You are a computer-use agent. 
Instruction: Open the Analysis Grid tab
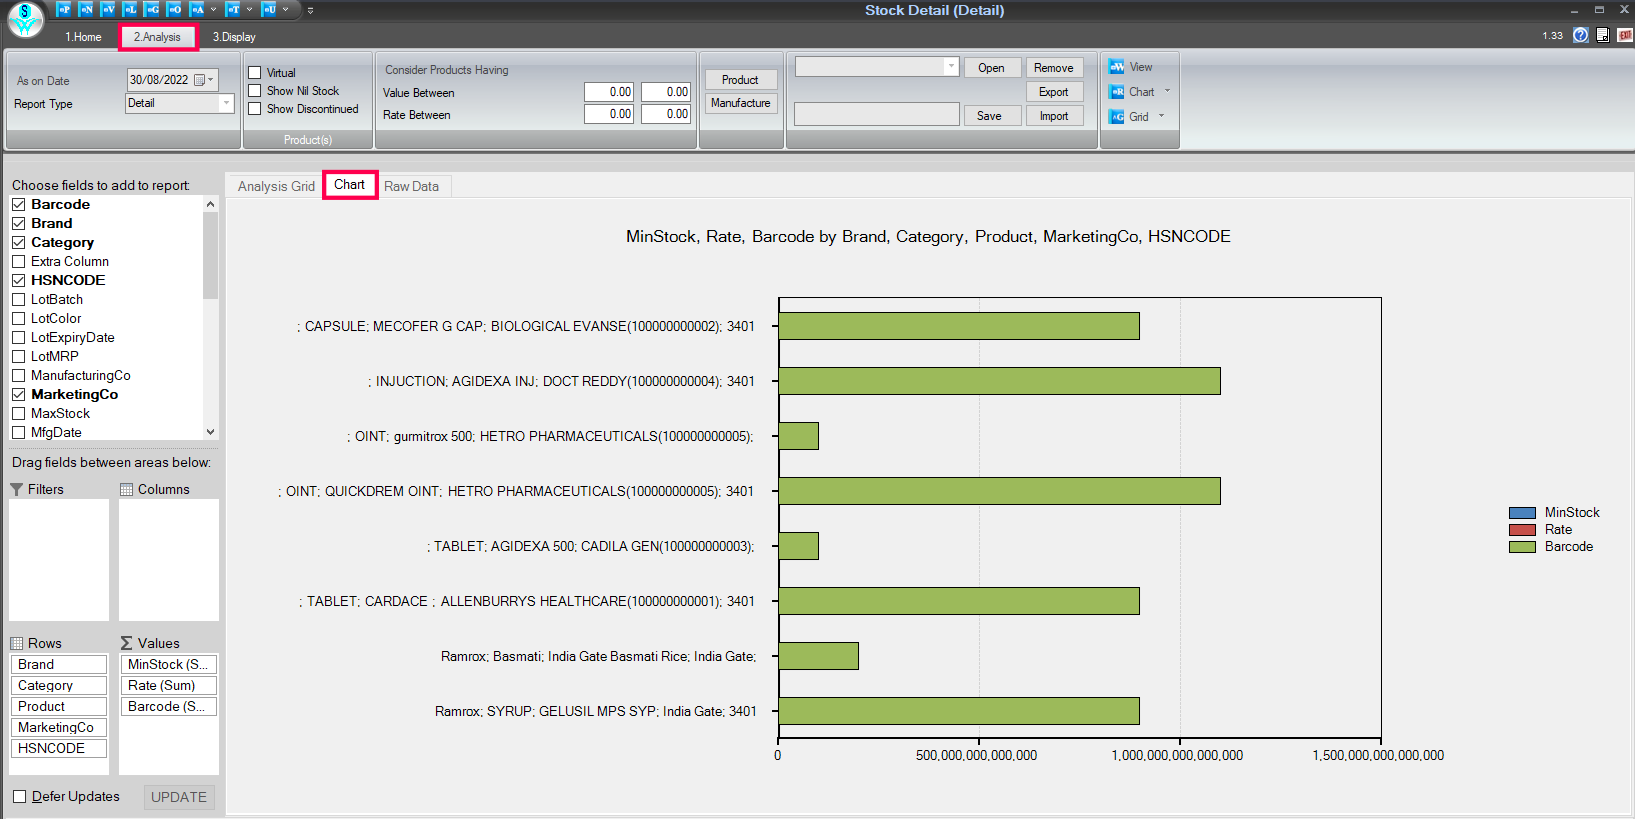[x=276, y=186]
